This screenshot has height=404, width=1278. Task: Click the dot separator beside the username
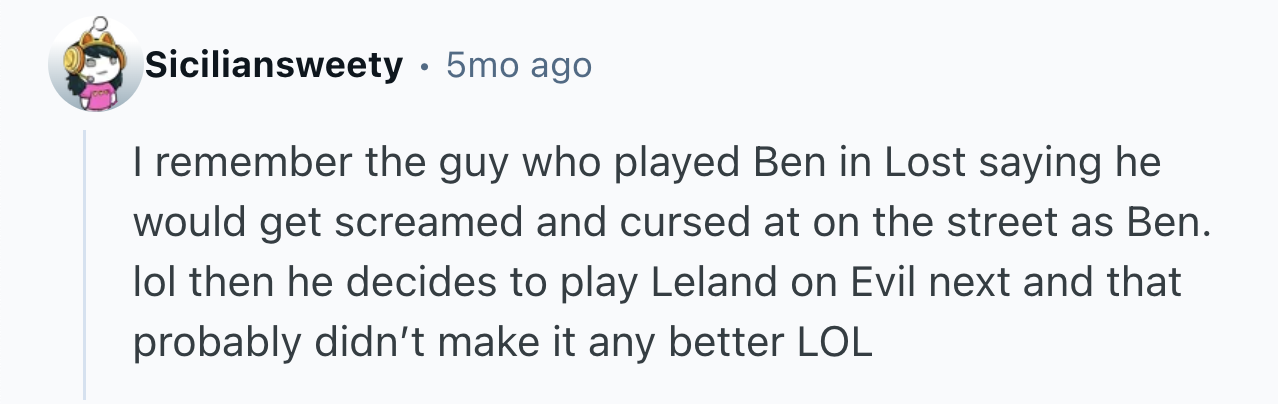(x=425, y=67)
